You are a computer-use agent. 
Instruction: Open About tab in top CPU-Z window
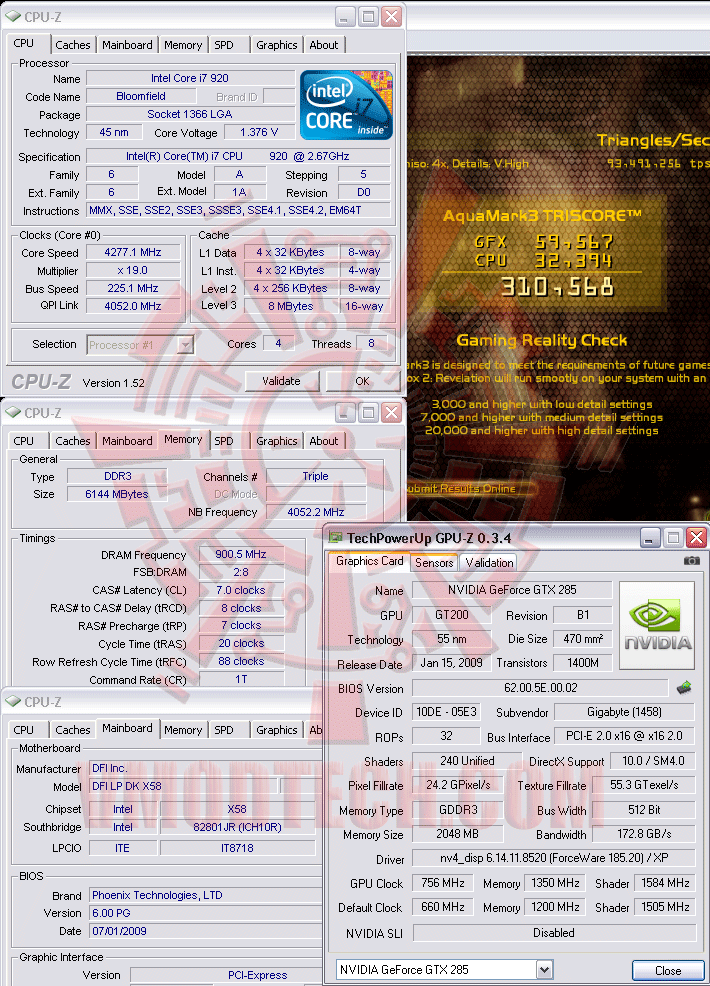pyautogui.click(x=324, y=45)
